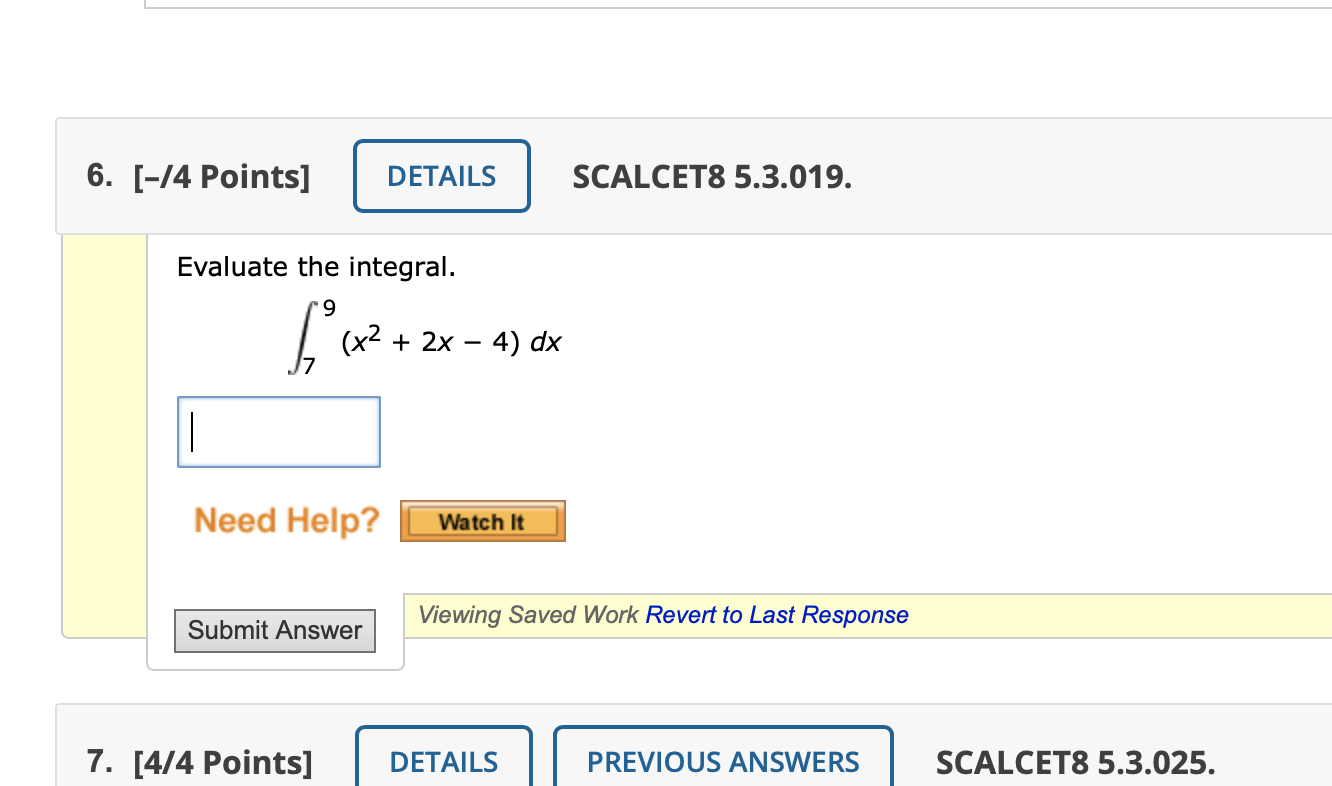The width and height of the screenshot is (1332, 786).
Task: Select the SCALCET8 5.3.019 problem reference
Action: tap(712, 176)
